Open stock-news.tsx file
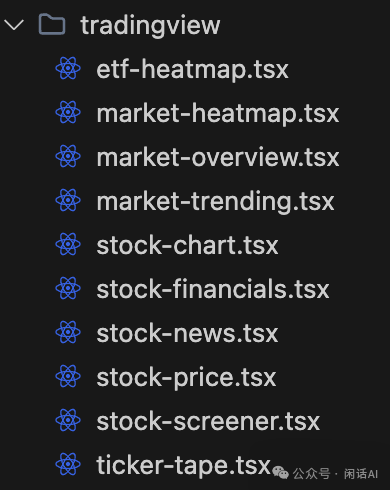Image resolution: width=390 pixels, height=490 pixels. [187, 333]
